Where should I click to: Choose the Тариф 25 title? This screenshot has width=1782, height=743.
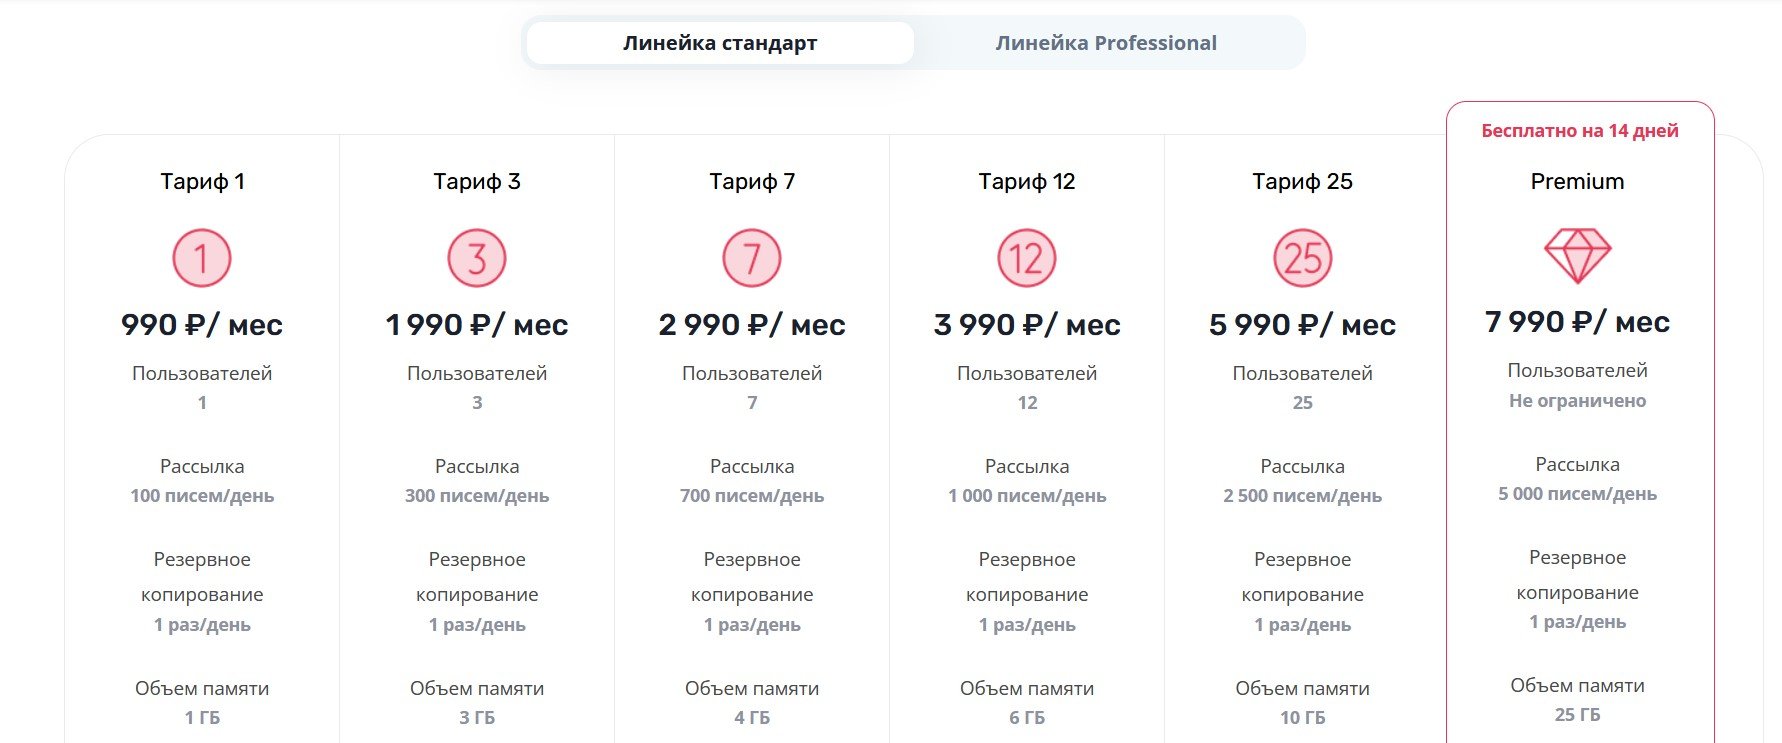1302,181
